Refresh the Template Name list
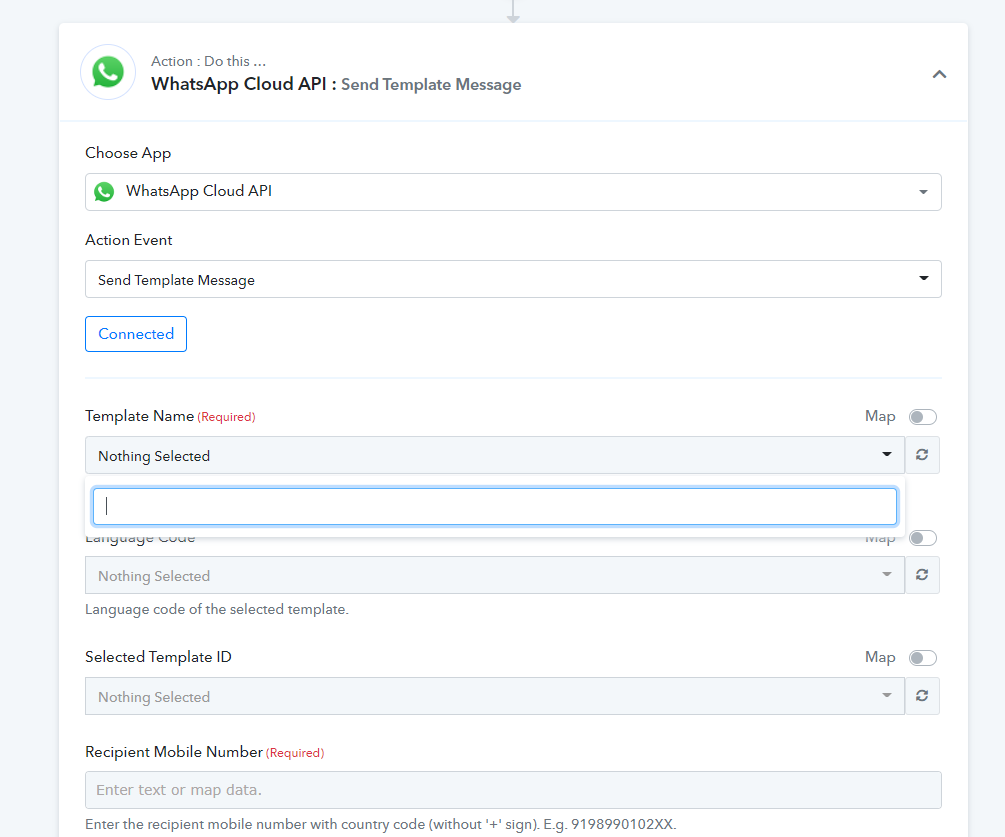This screenshot has height=837, width=1005. point(922,455)
